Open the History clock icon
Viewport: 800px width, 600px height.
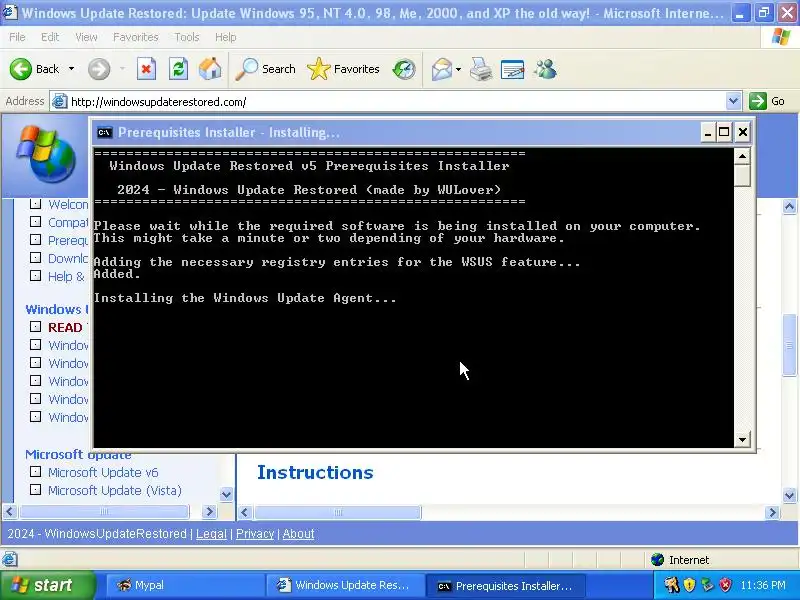coord(404,69)
